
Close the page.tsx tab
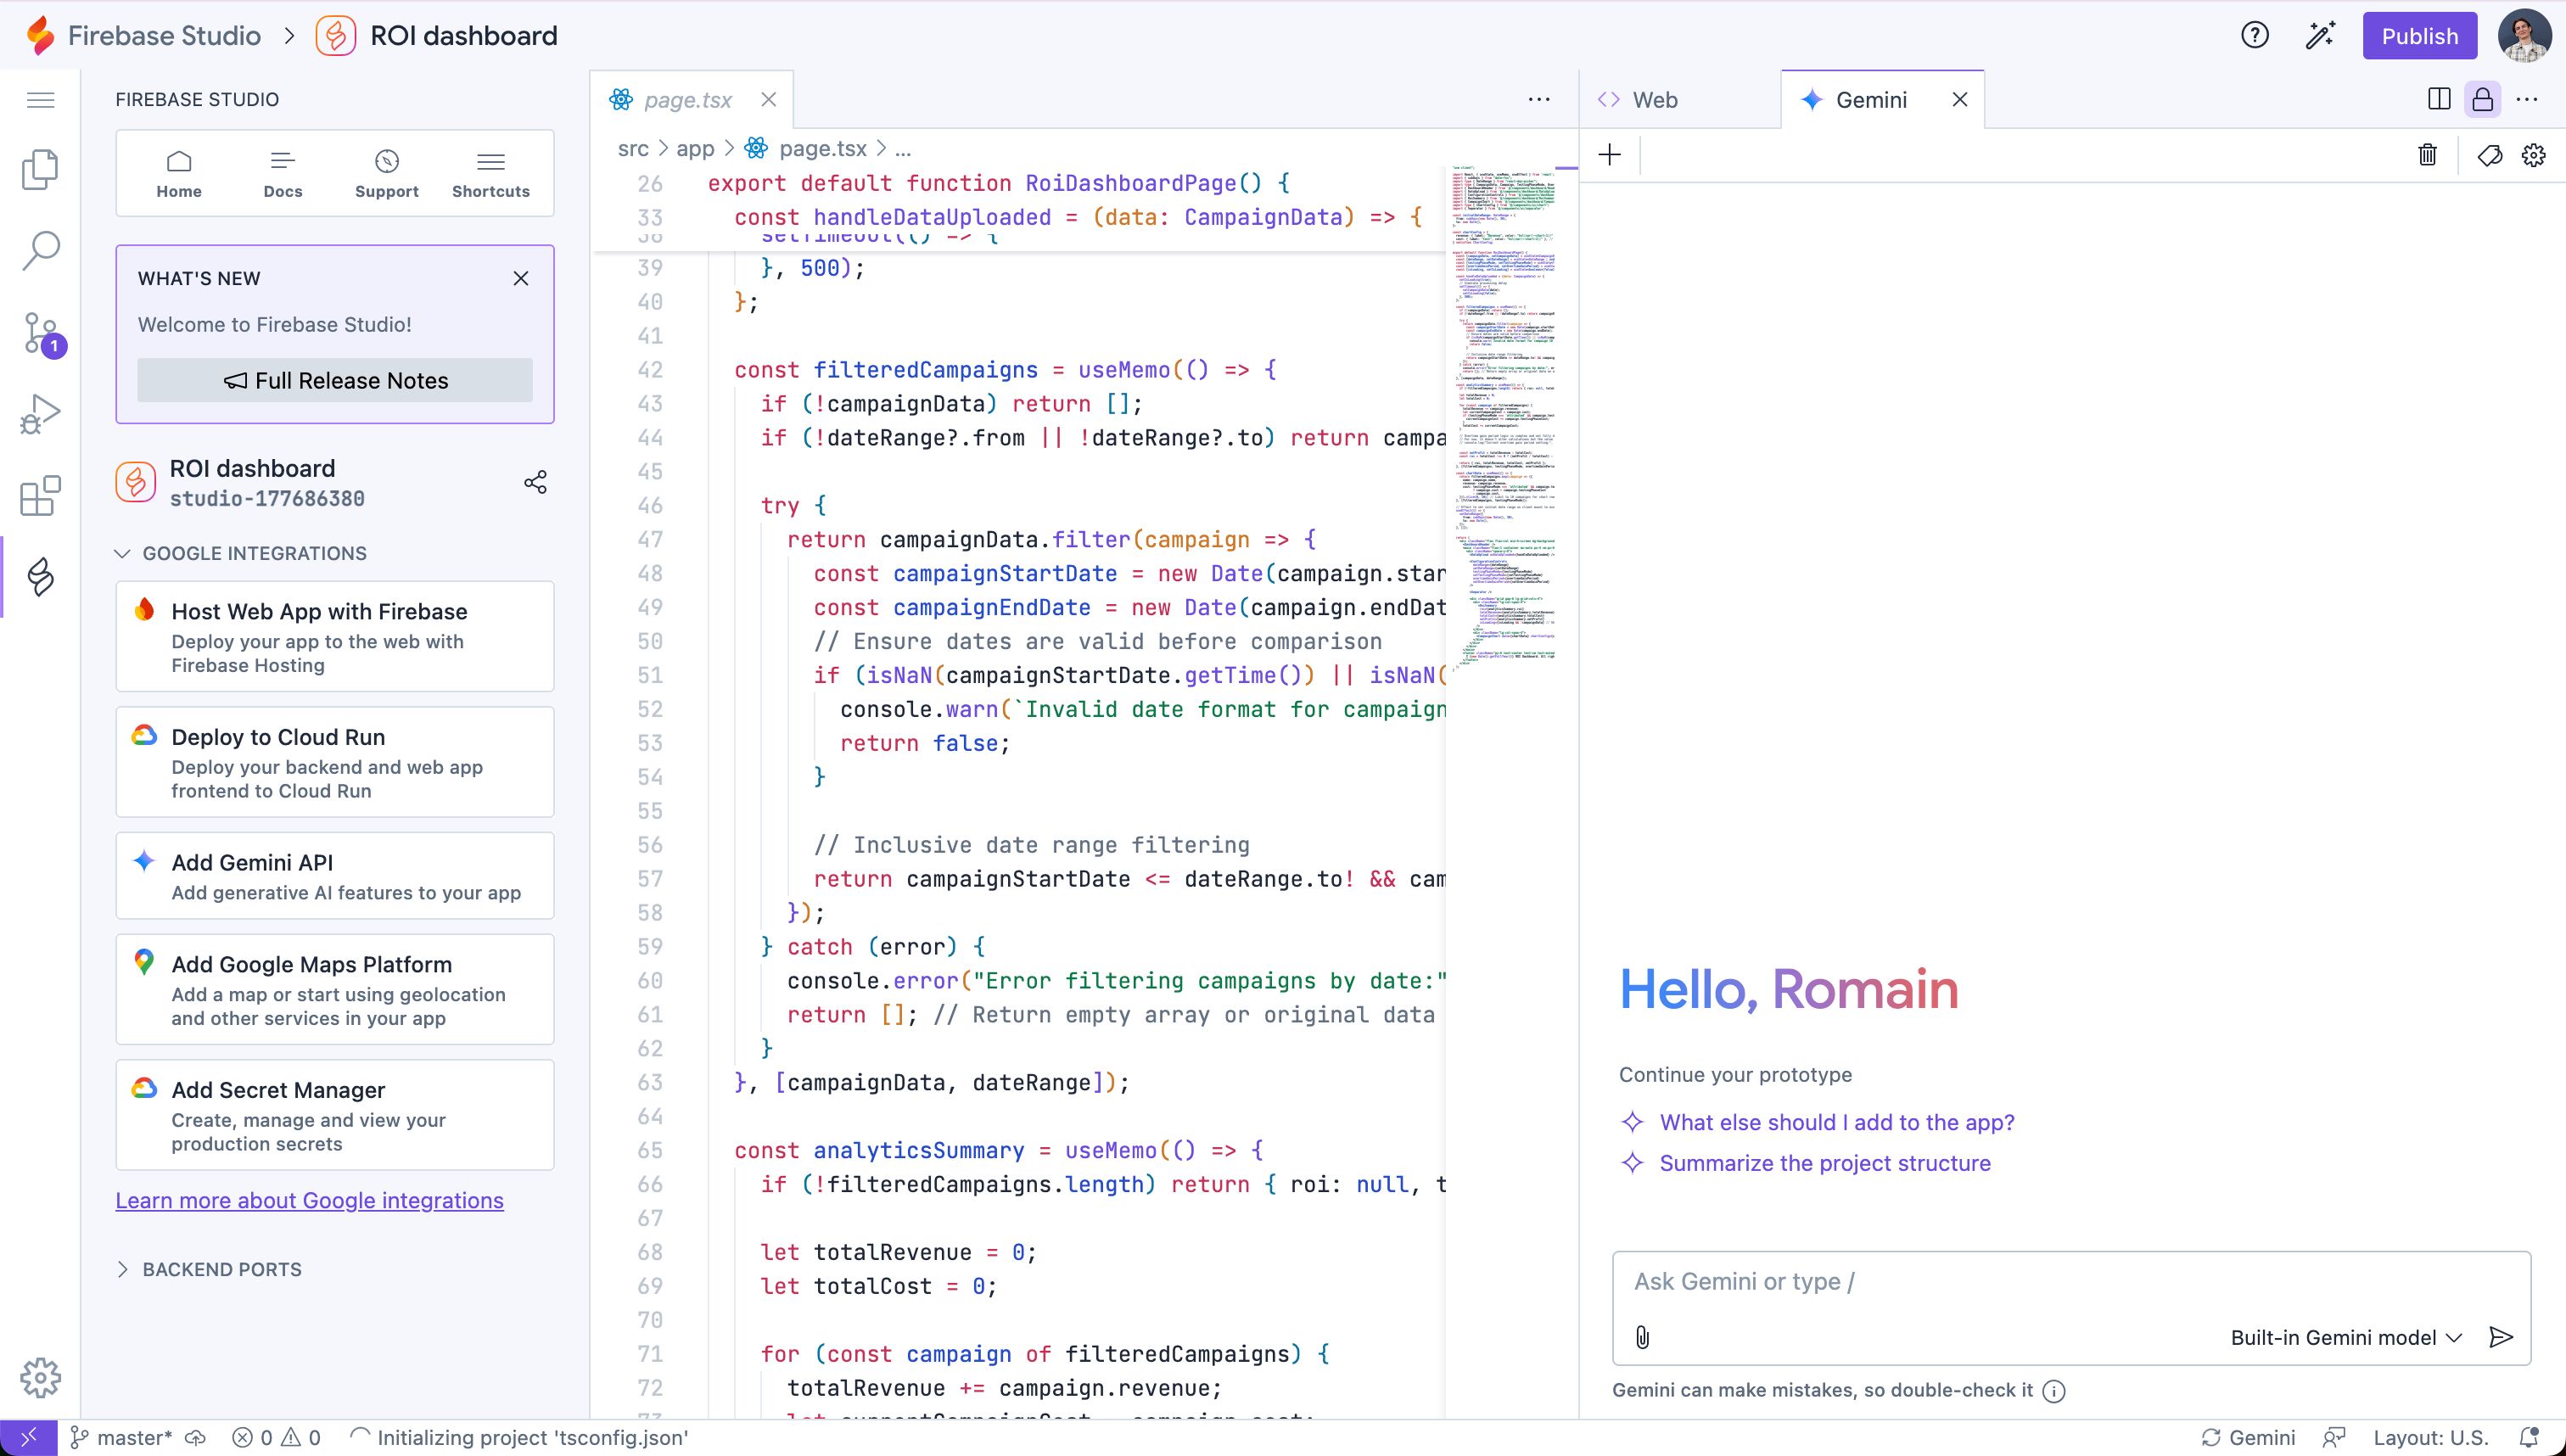coord(768,99)
